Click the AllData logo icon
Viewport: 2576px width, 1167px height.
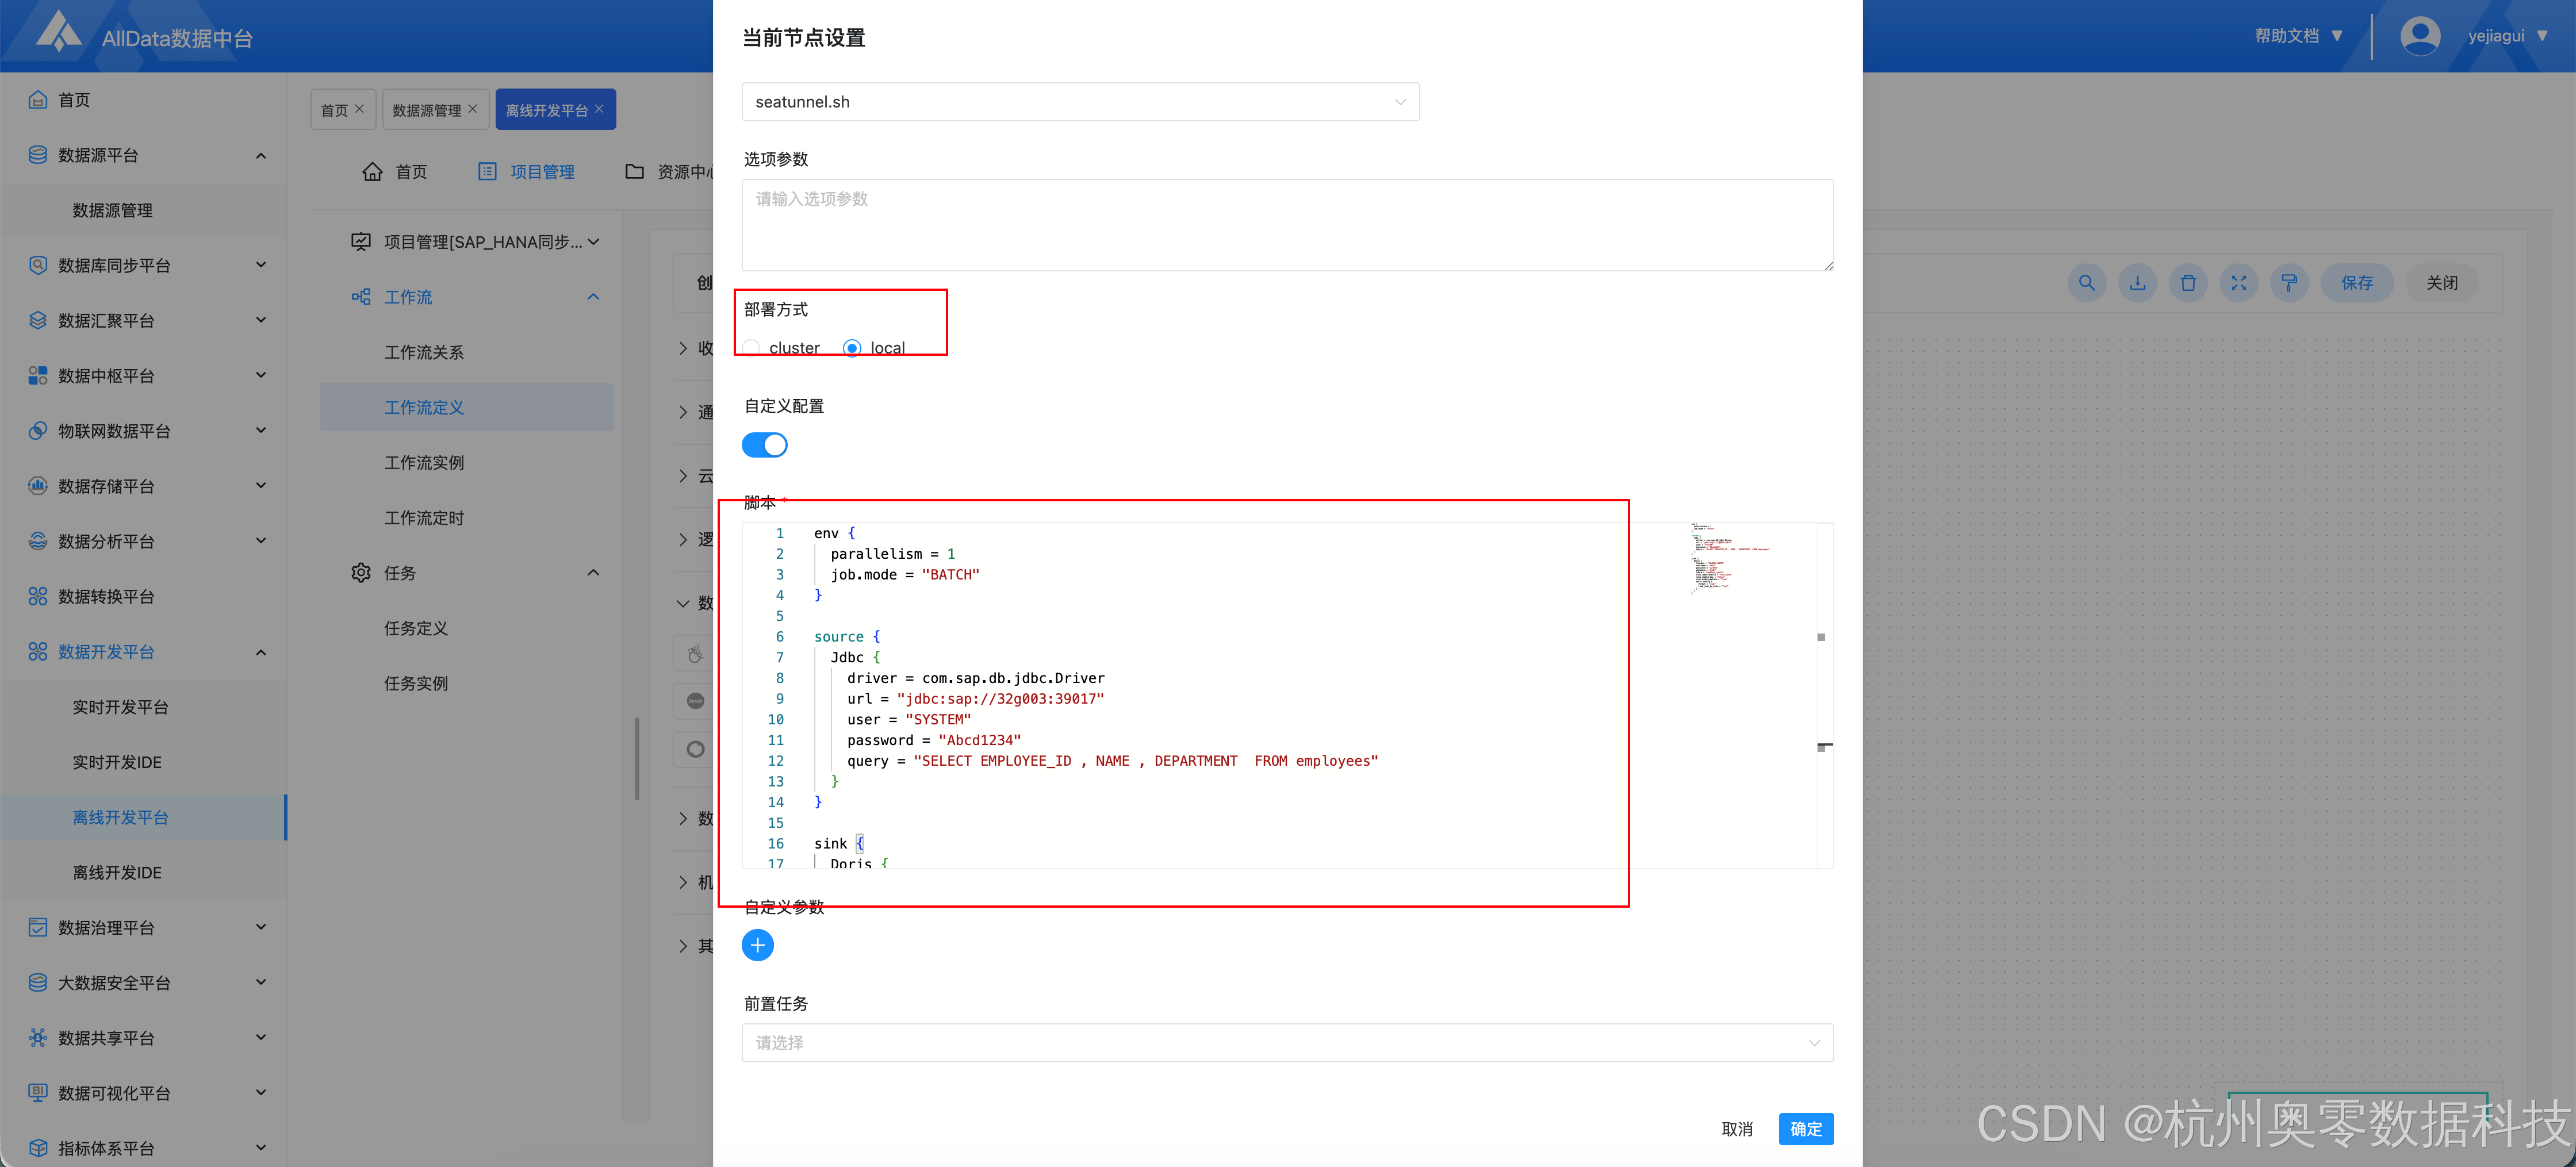coord(58,32)
